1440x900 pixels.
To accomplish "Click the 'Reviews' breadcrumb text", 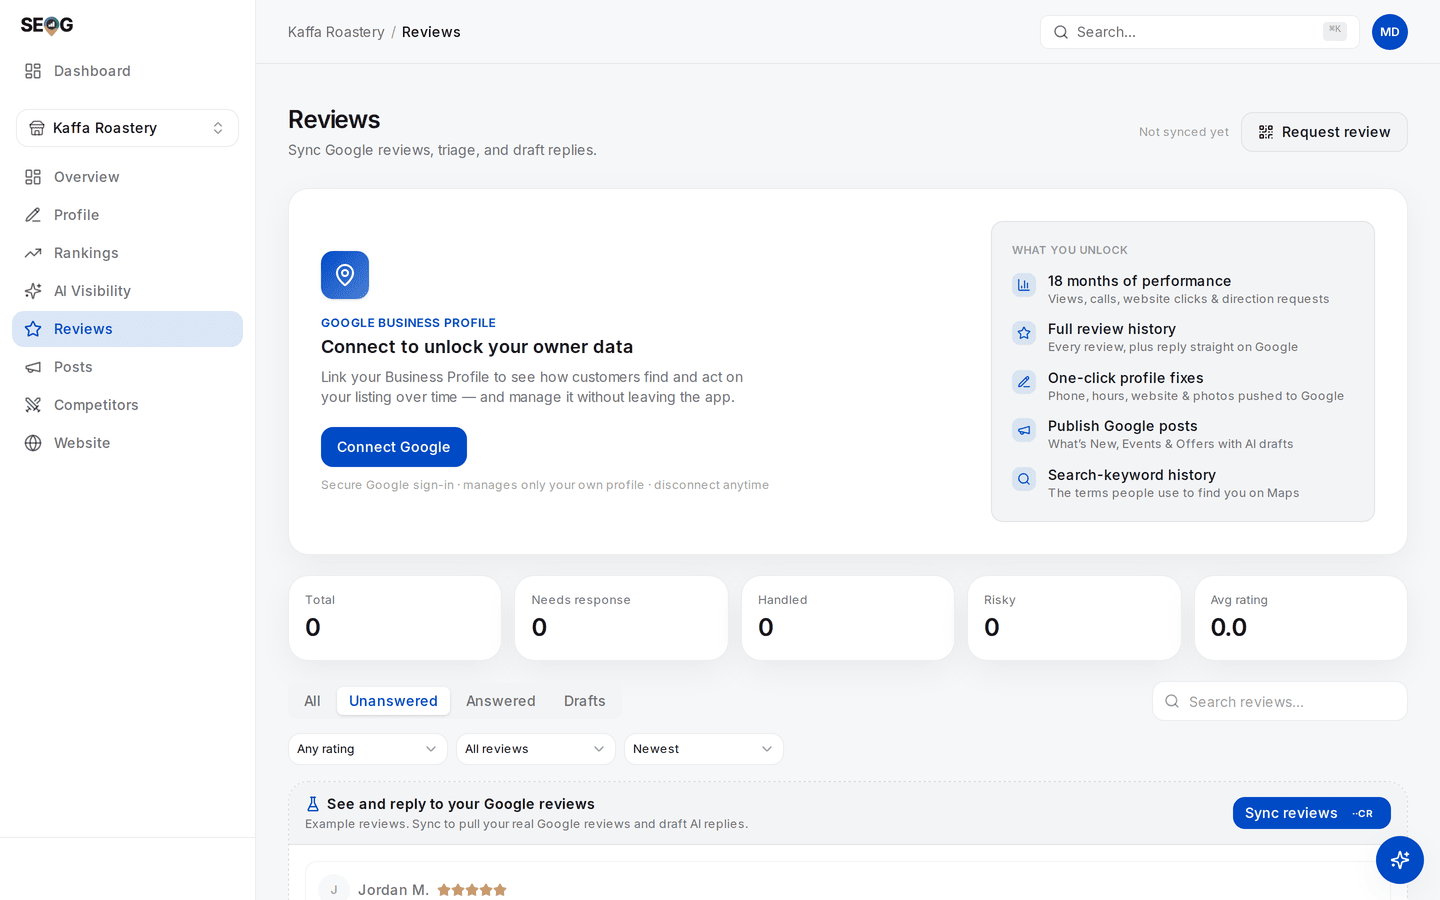I will (x=431, y=32).
